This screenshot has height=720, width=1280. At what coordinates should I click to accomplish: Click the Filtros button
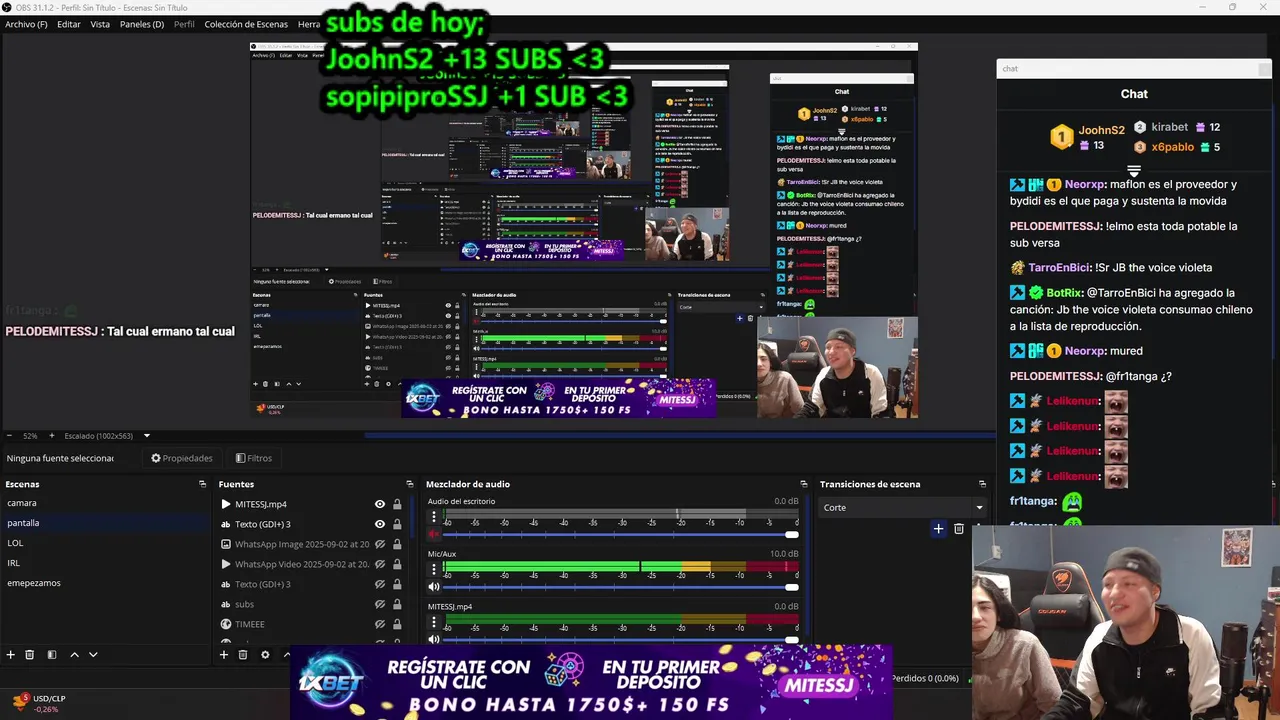point(254,458)
